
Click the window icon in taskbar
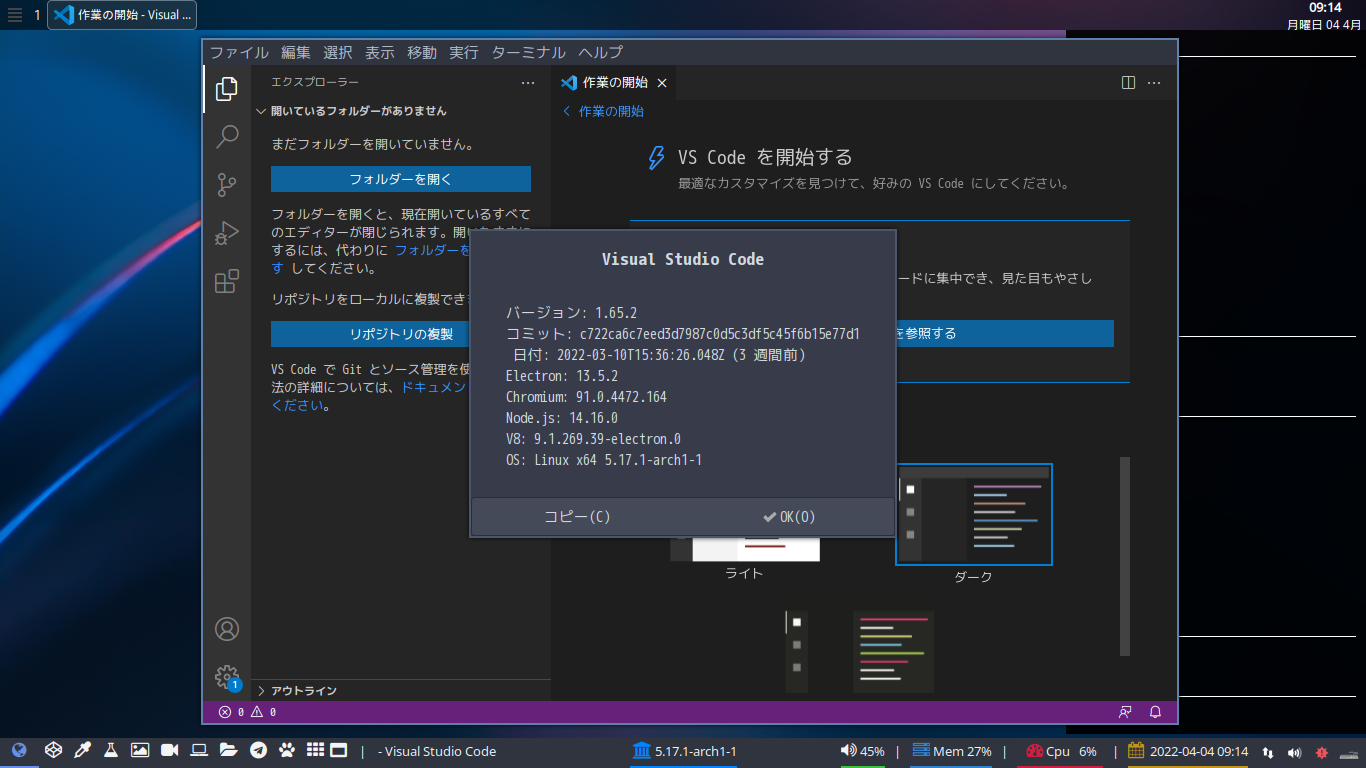[x=339, y=750]
